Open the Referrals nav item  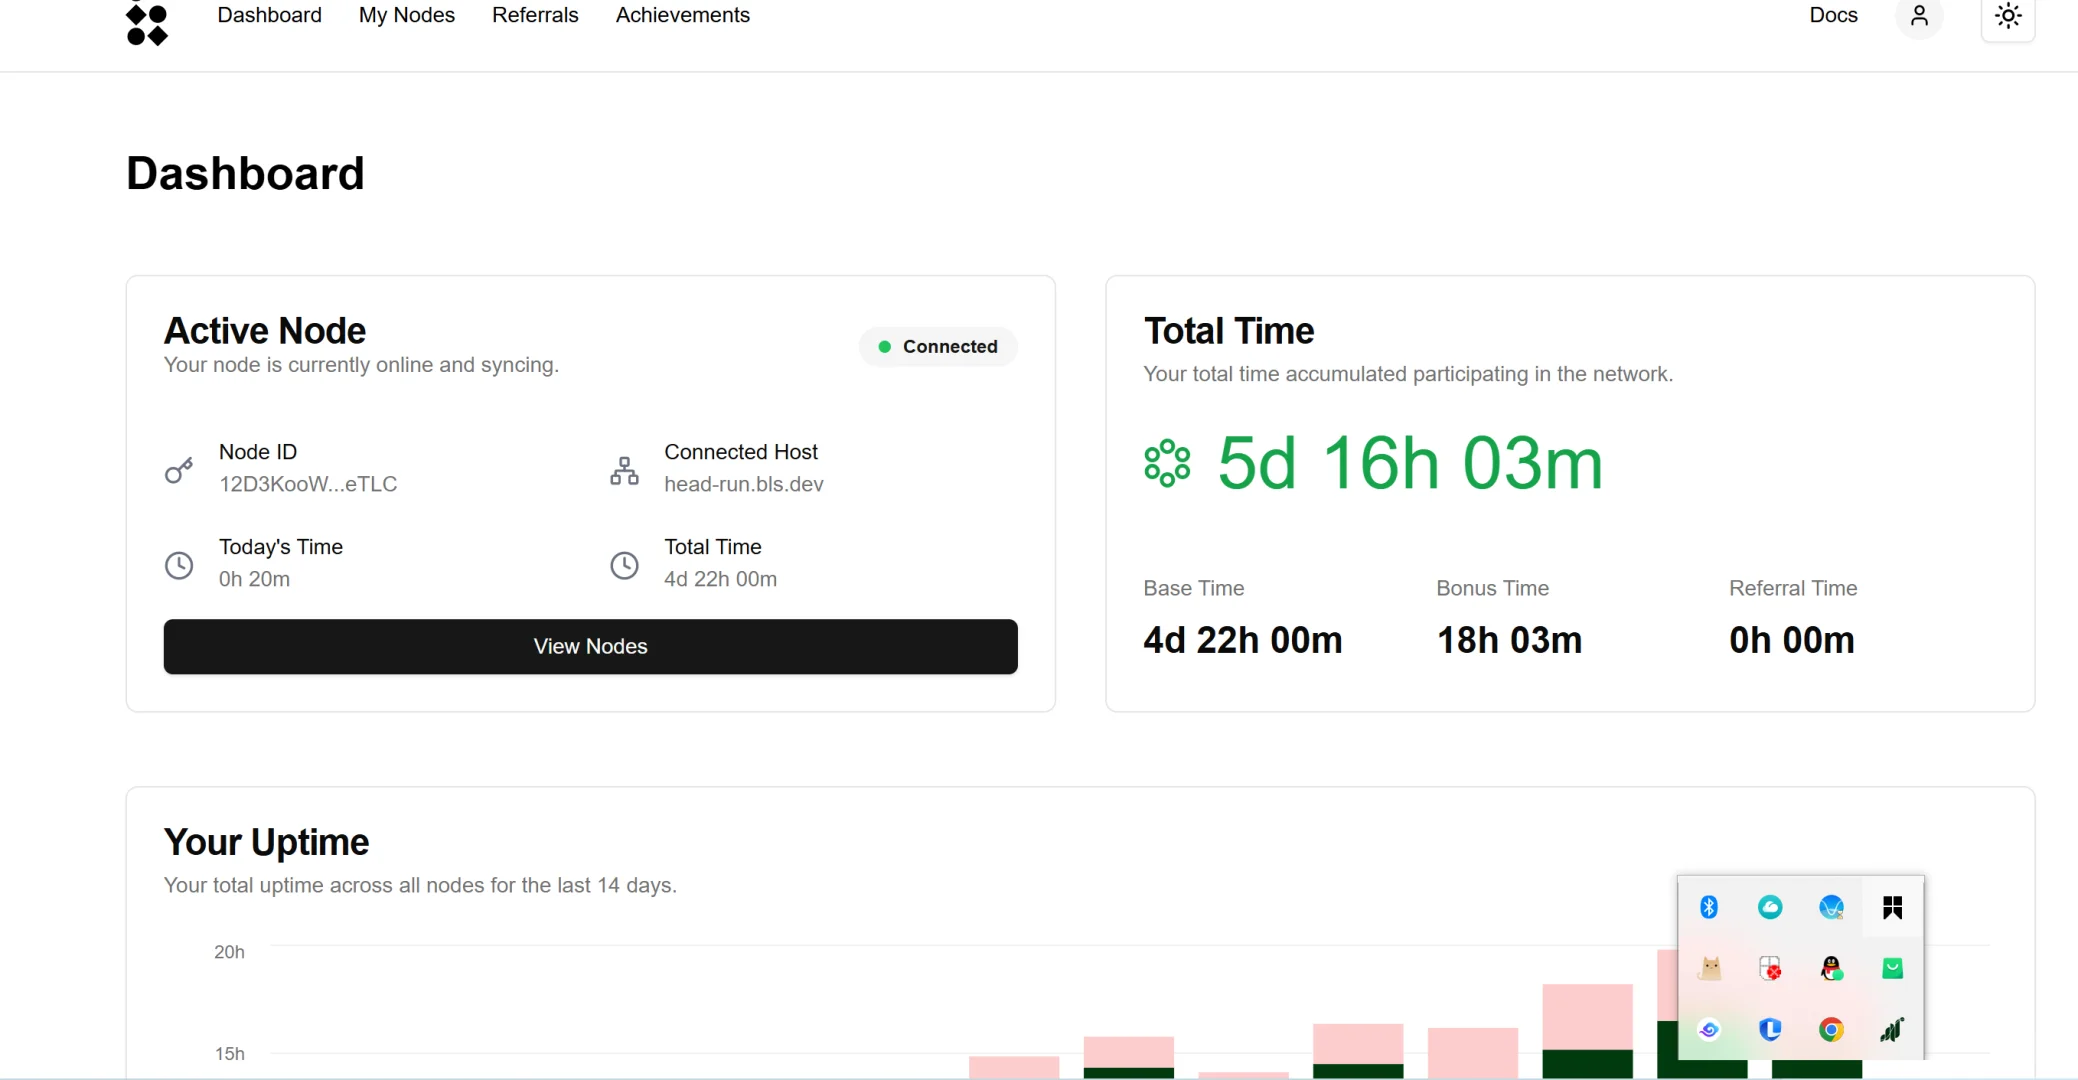coord(535,15)
